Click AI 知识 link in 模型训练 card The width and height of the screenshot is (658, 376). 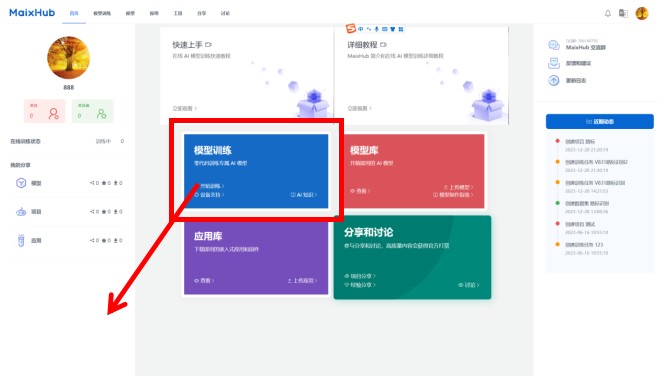(304, 195)
